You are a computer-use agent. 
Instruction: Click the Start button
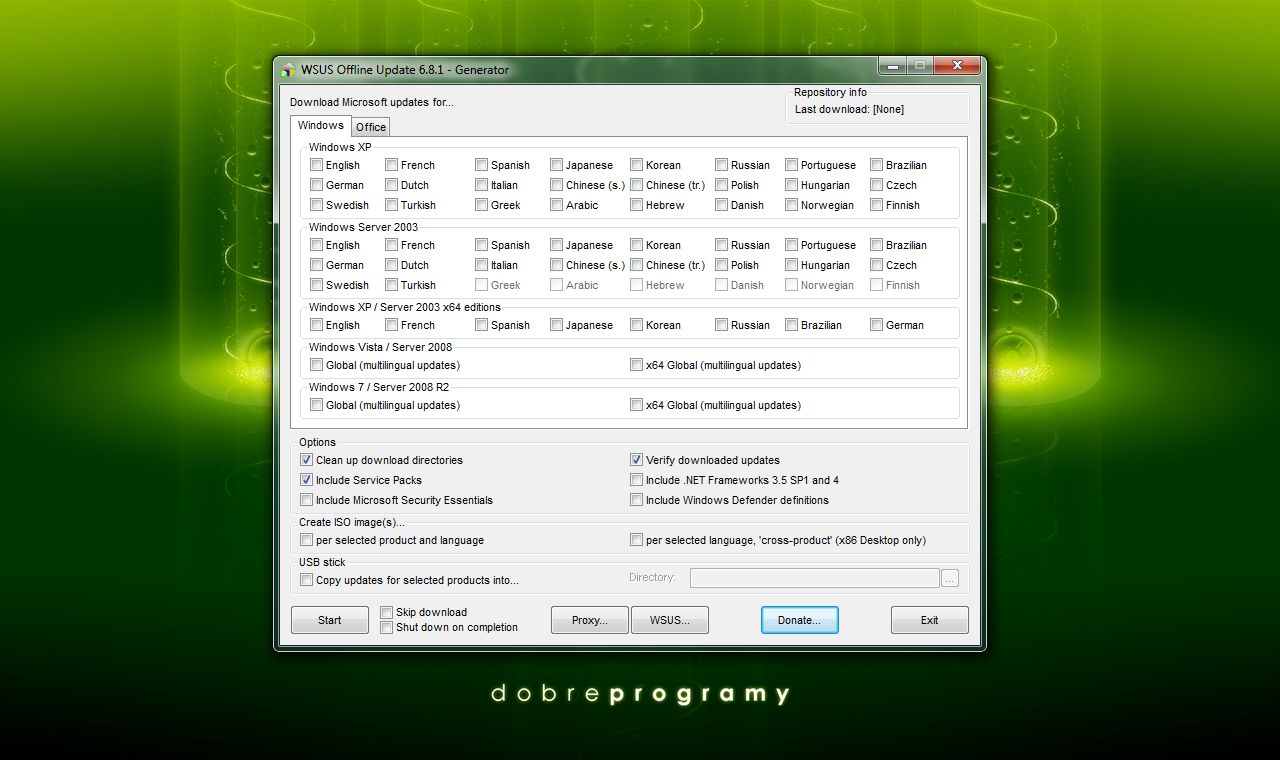(330, 620)
